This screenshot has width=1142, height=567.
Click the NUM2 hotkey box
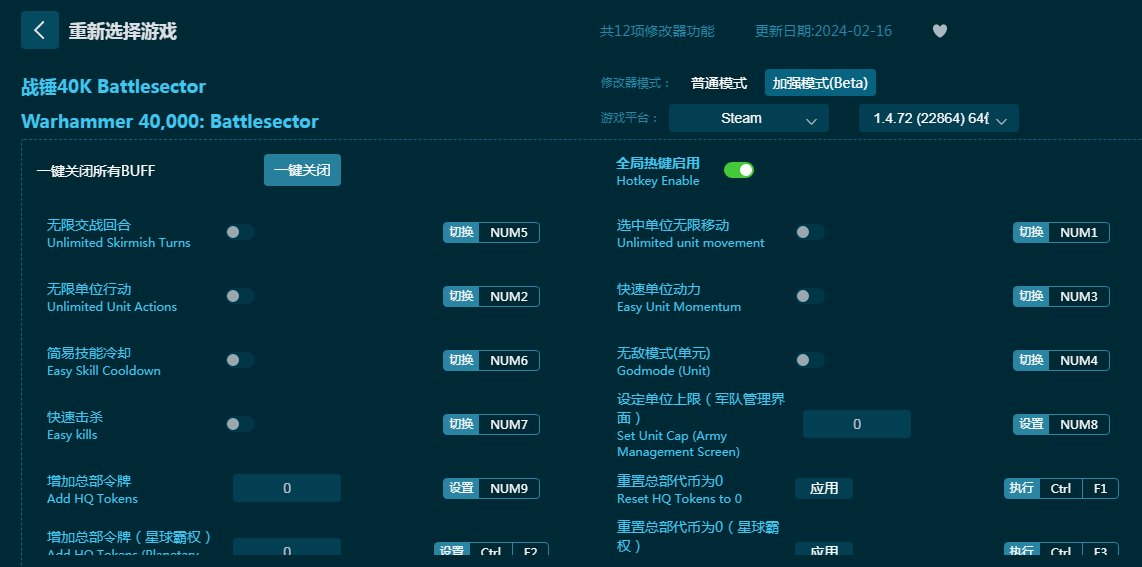point(509,297)
